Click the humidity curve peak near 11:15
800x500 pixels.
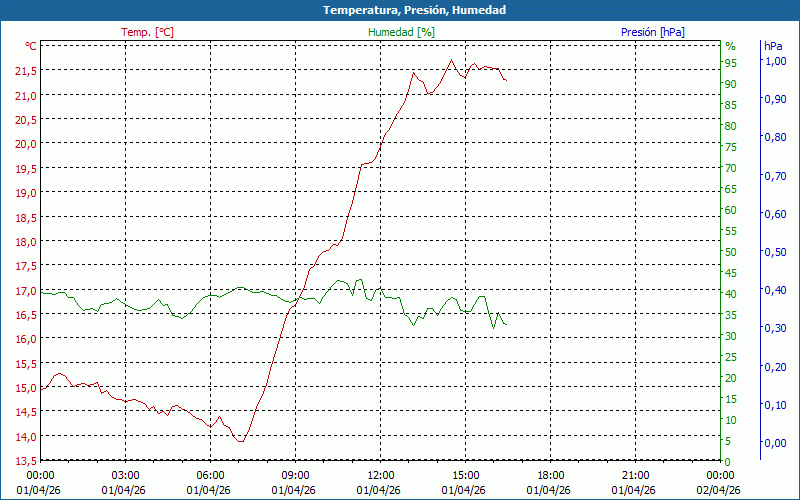click(x=360, y=280)
